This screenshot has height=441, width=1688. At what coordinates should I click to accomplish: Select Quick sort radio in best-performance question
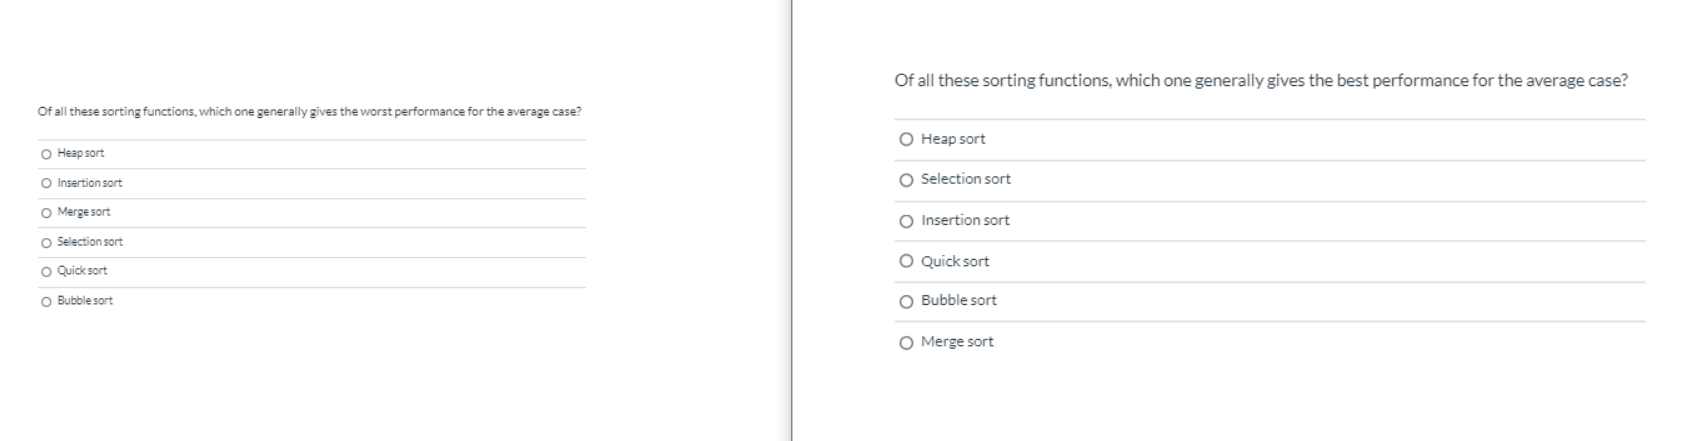906,261
